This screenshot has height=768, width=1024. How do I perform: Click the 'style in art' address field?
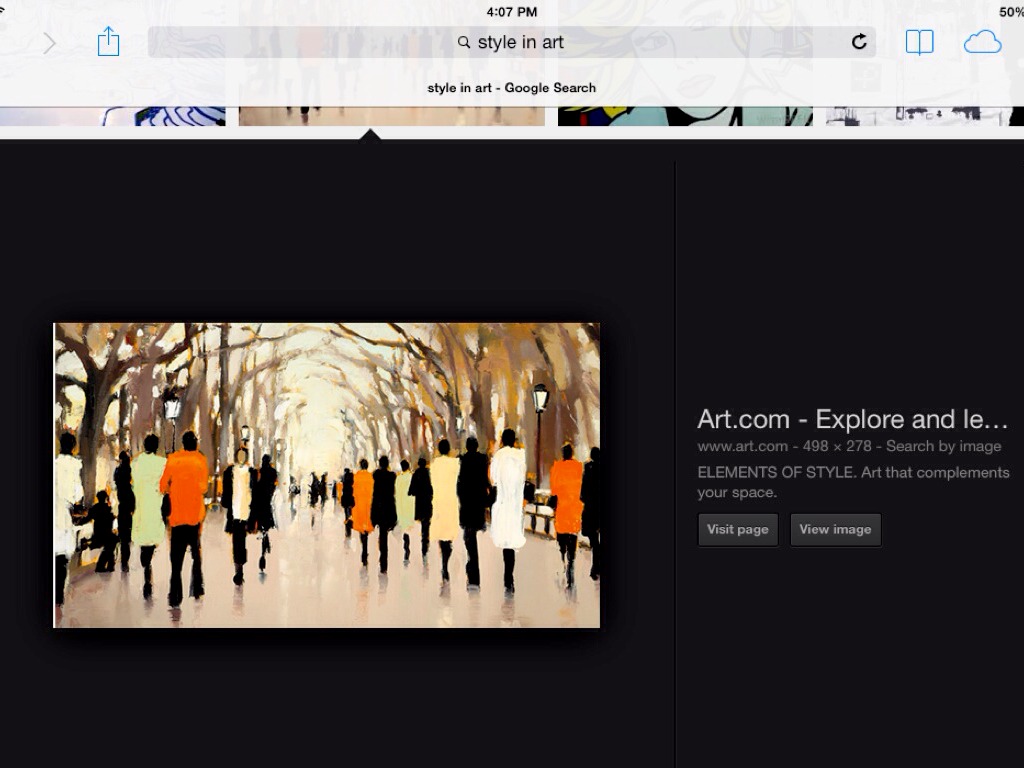[x=521, y=42]
